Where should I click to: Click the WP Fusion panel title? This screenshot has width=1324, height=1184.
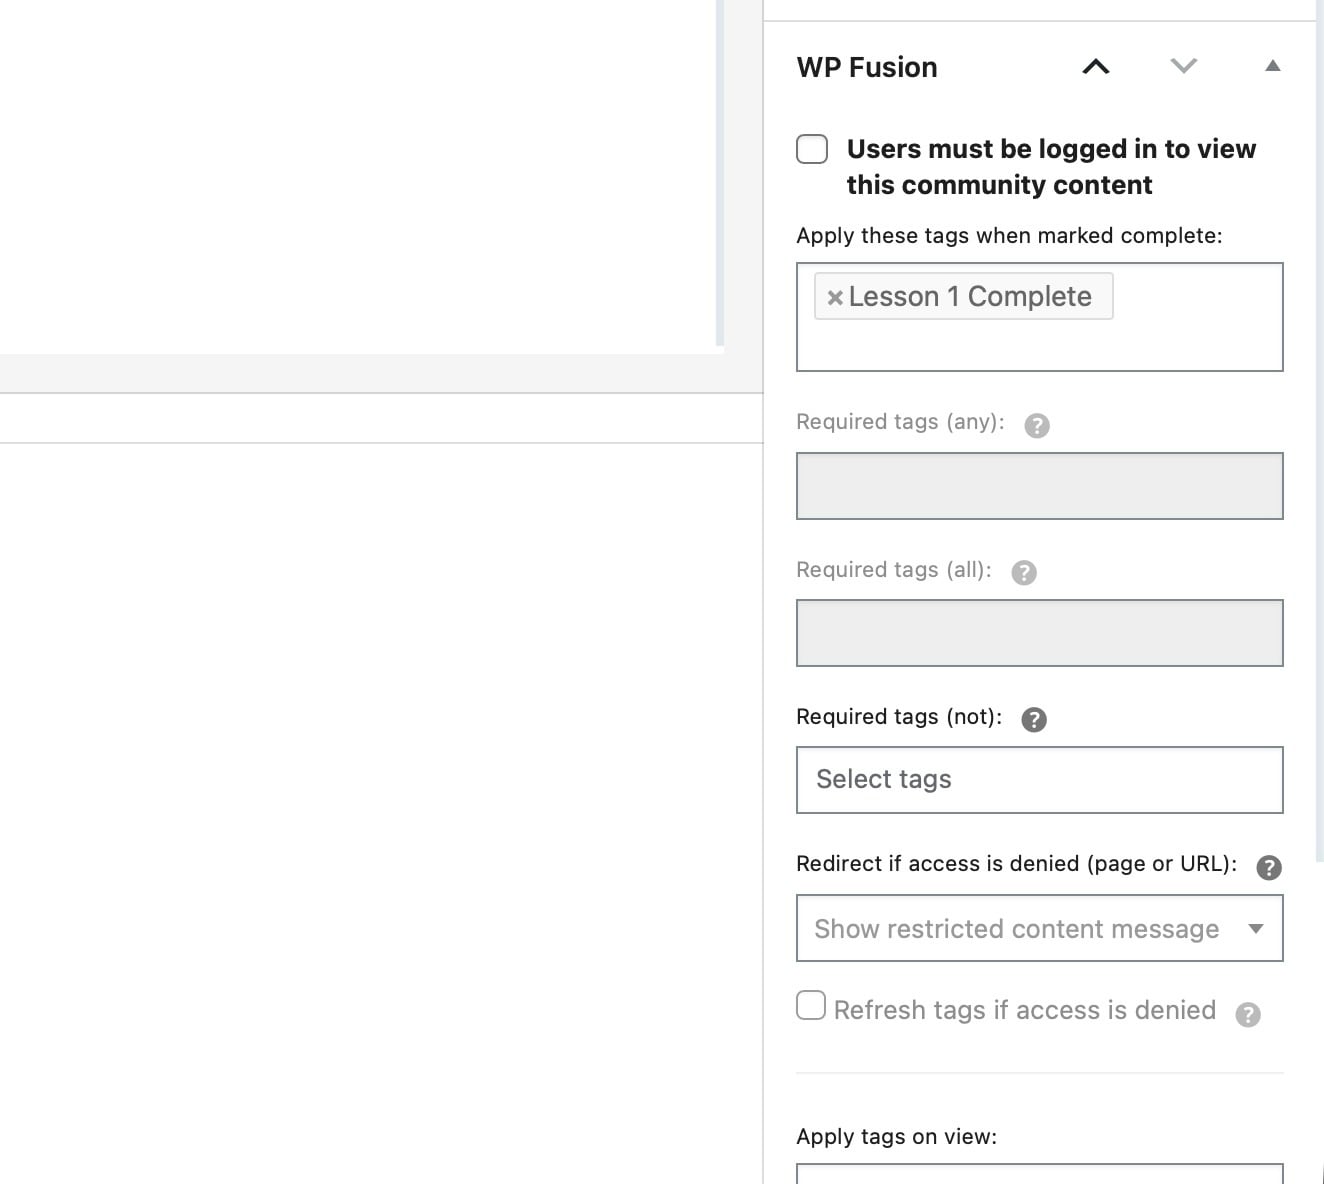point(867,67)
